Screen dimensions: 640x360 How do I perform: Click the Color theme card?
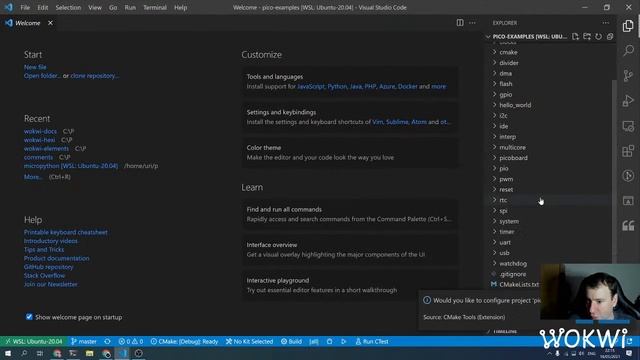(x=351, y=153)
